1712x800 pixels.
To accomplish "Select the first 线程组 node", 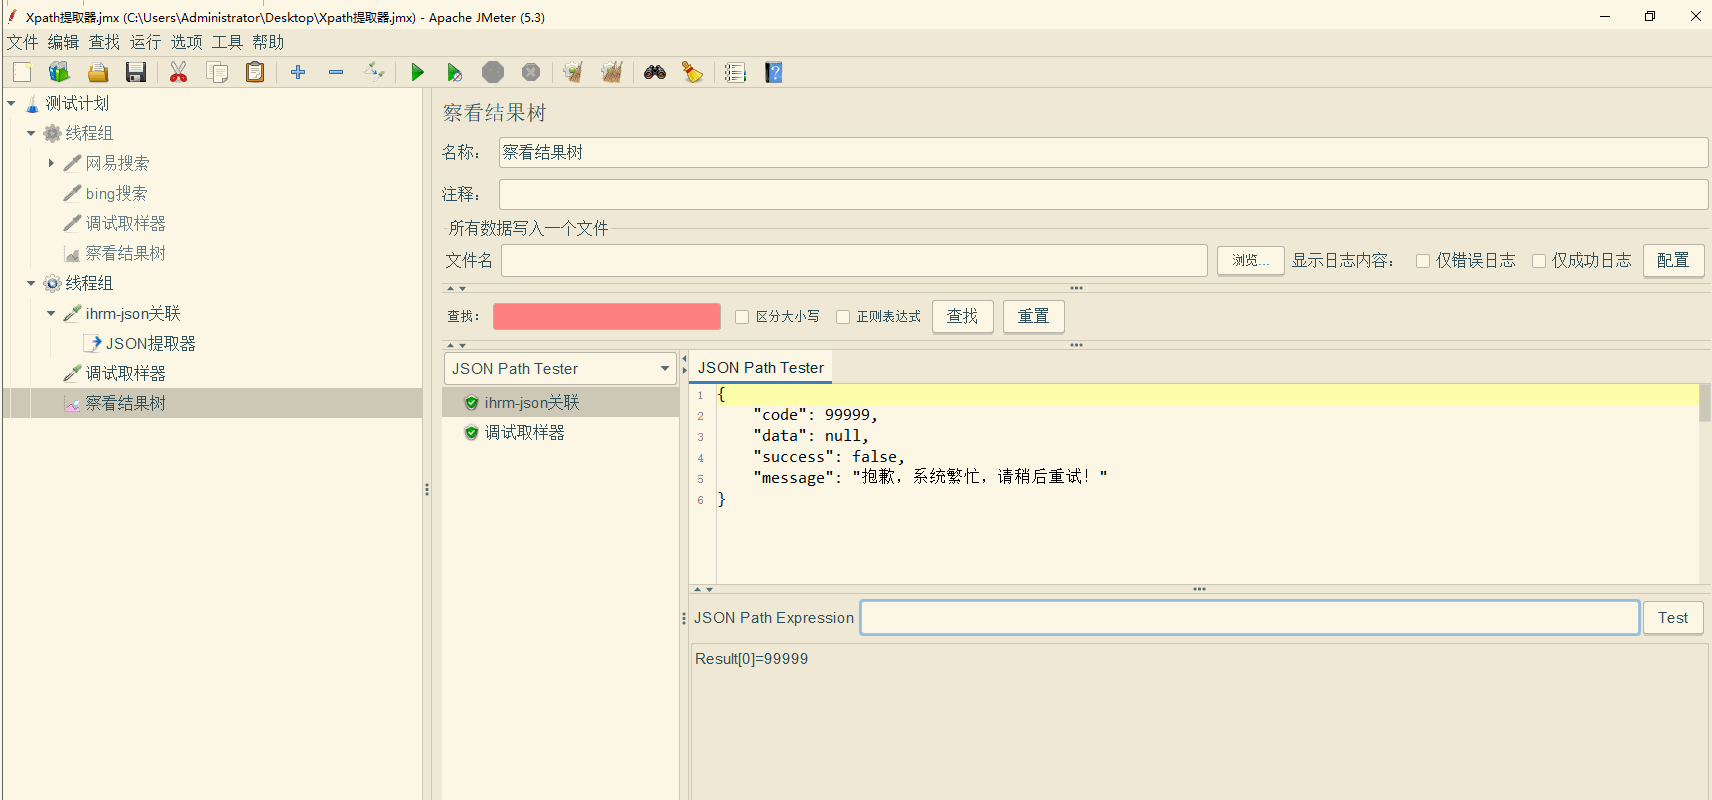I will coord(89,133).
